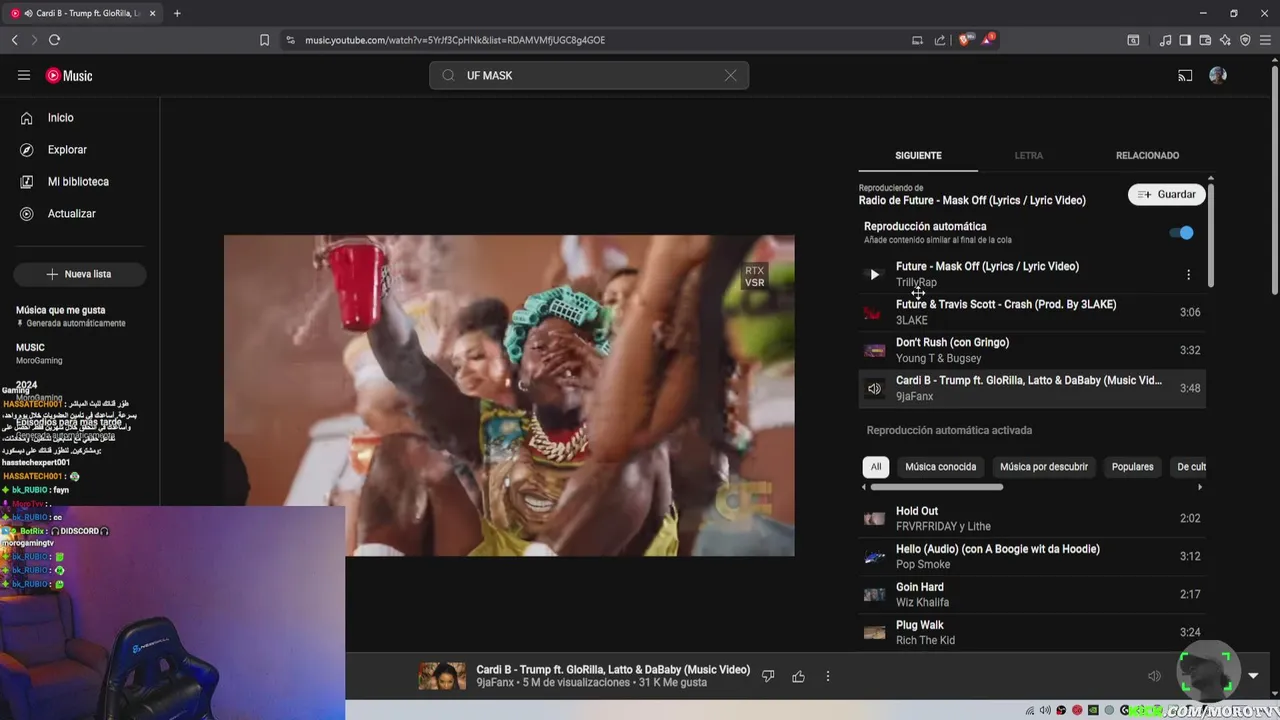The height and width of the screenshot is (720, 1280).
Task: Dislike the Cardi B track
Action: (x=768, y=676)
